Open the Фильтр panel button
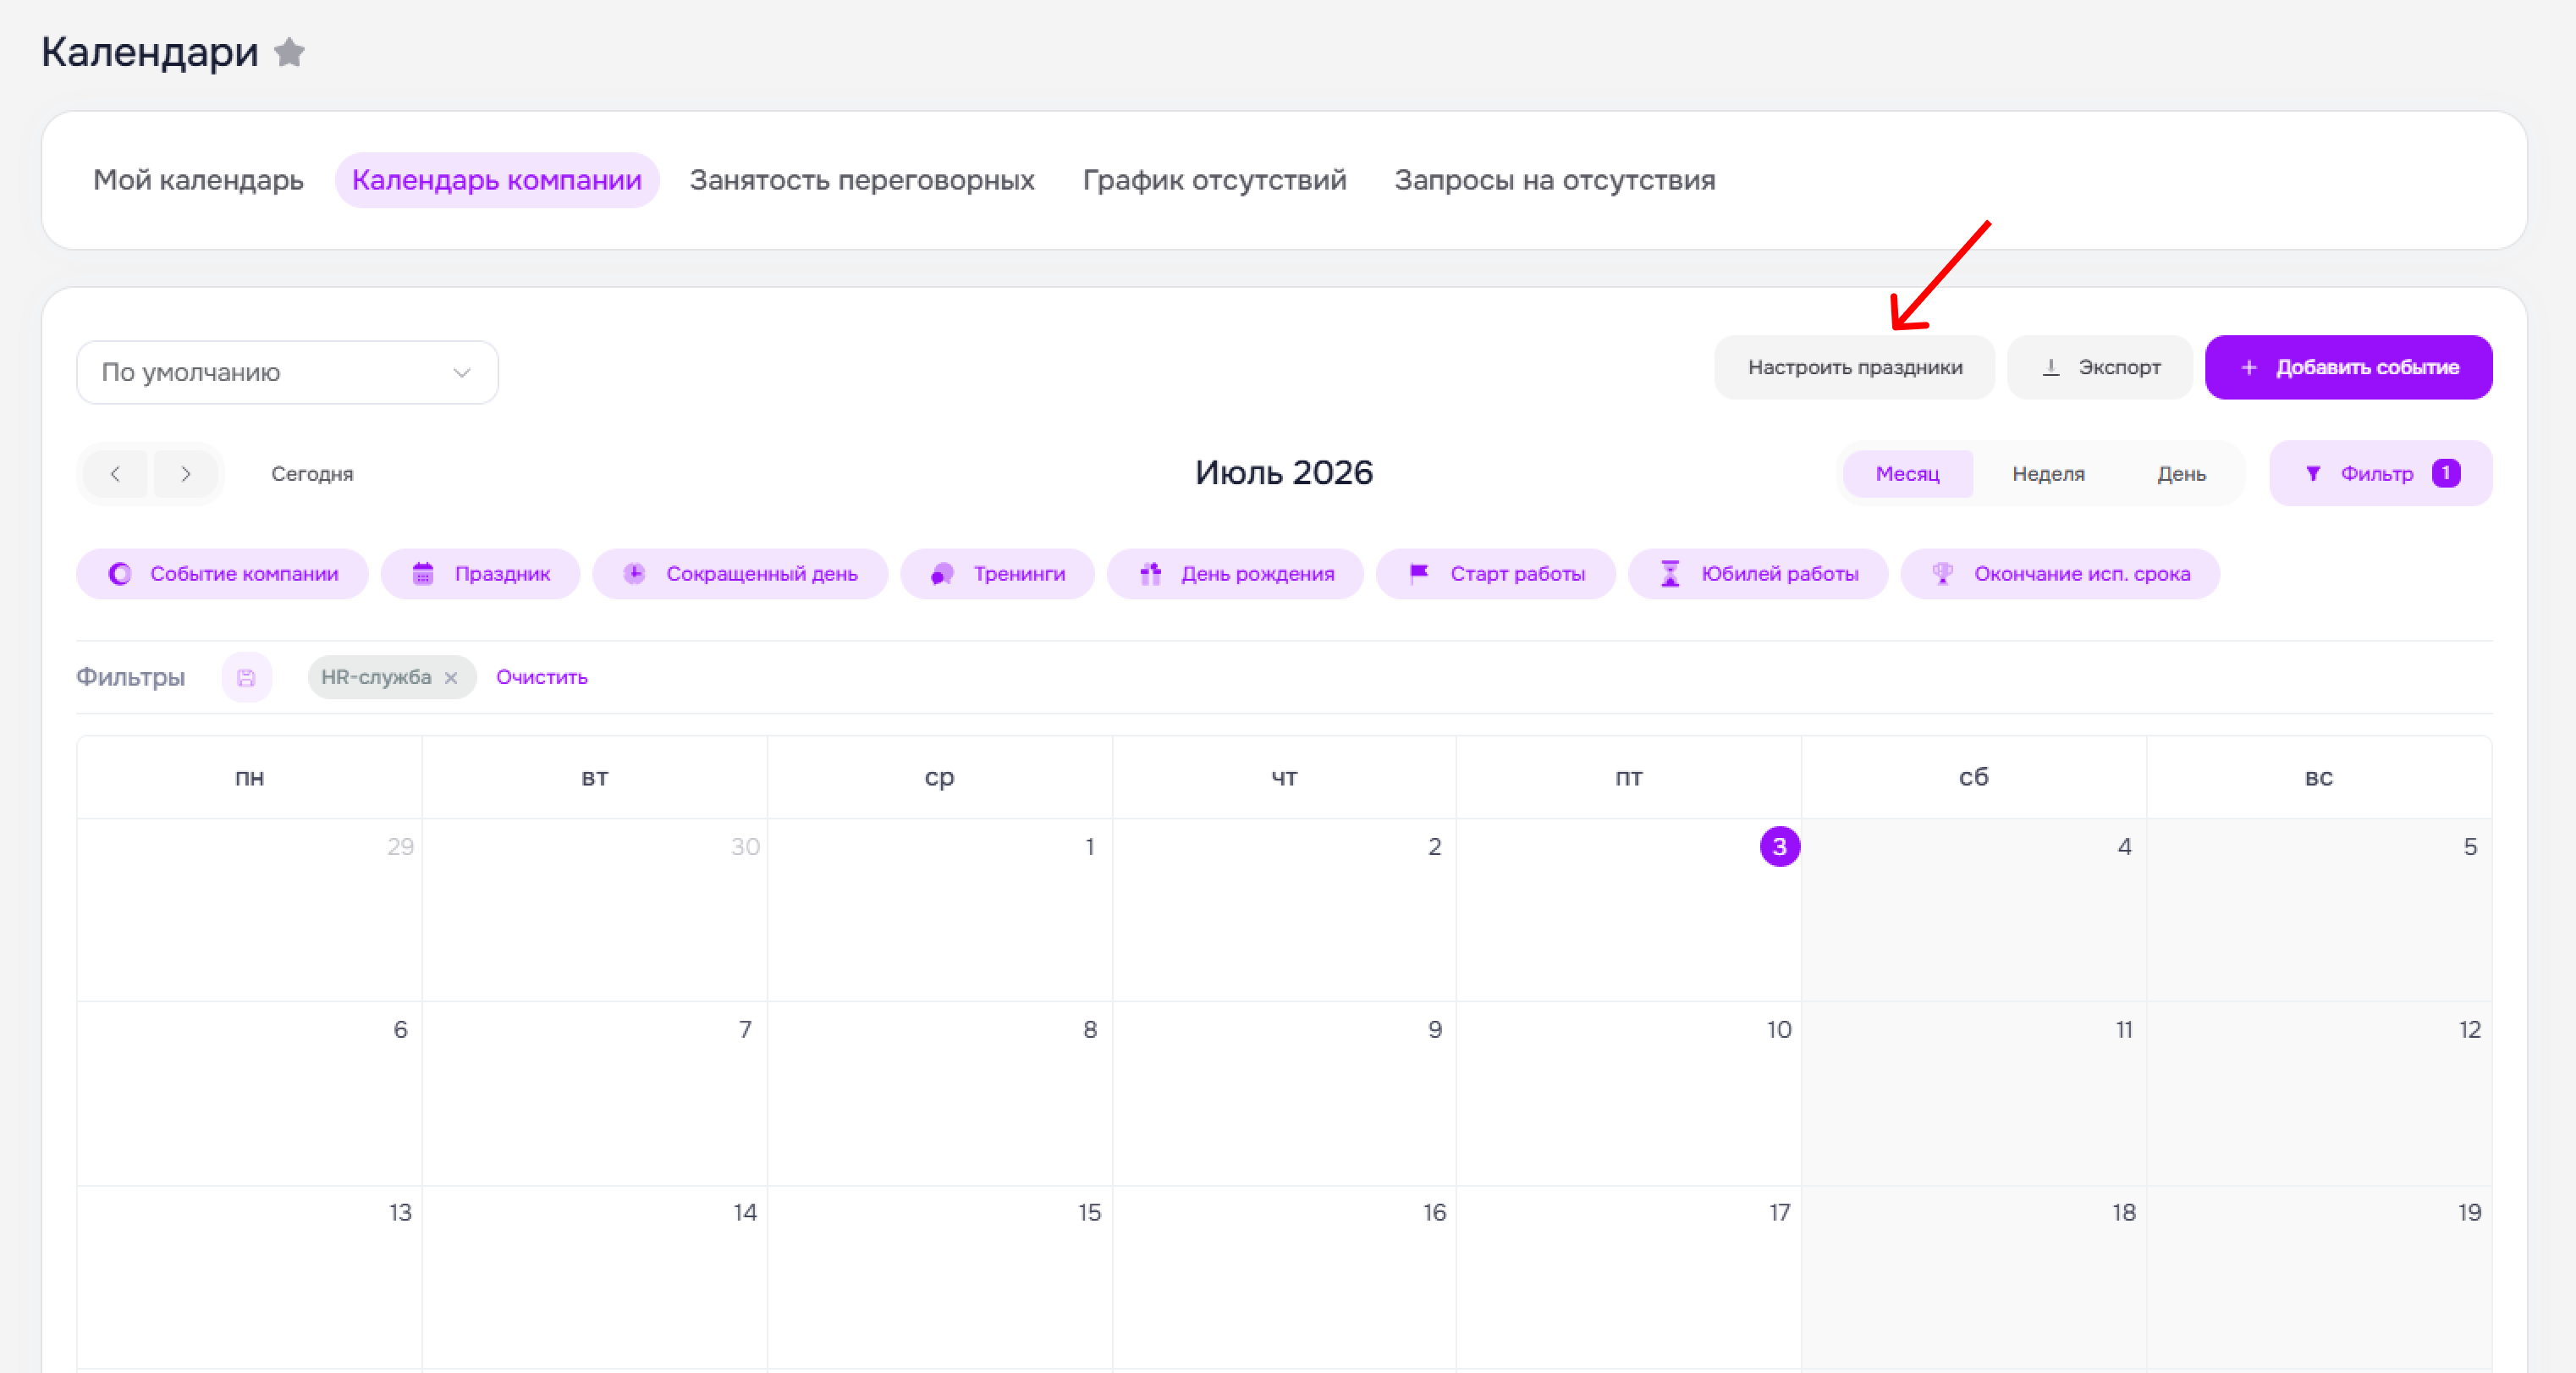The height and width of the screenshot is (1373, 2576). coord(2381,474)
